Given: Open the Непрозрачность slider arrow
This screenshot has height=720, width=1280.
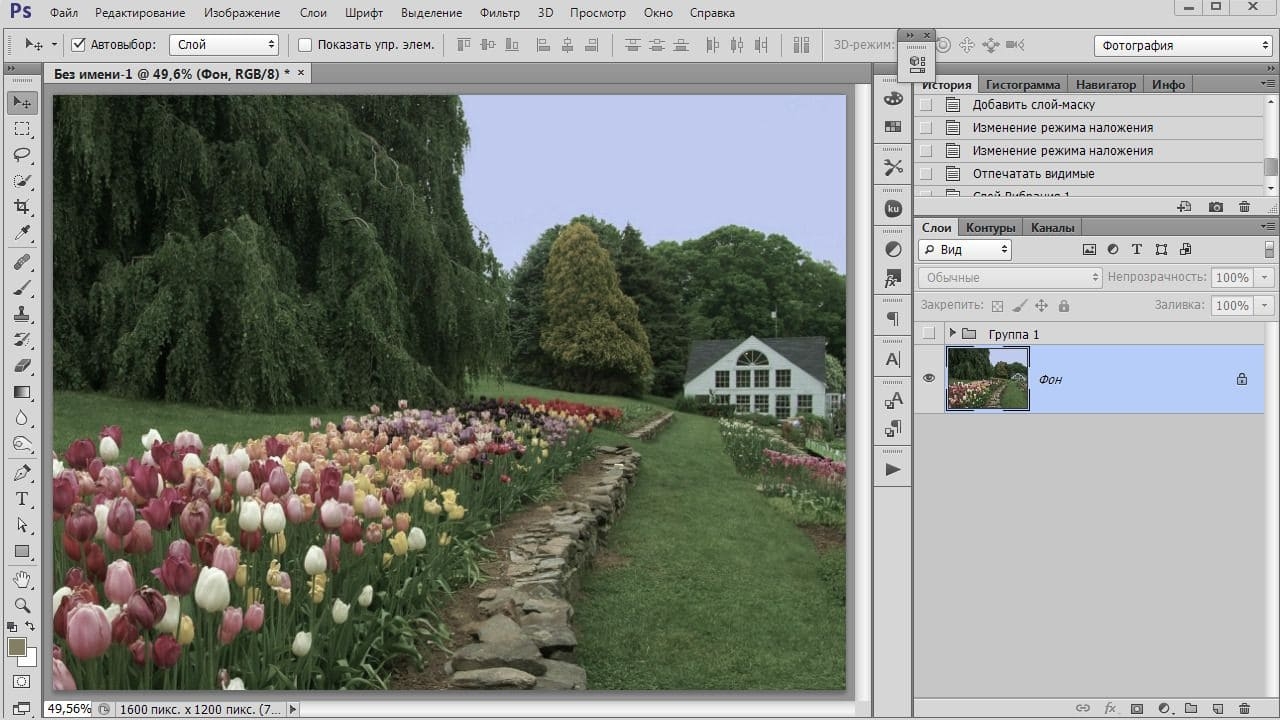Looking at the screenshot, I should (1265, 278).
